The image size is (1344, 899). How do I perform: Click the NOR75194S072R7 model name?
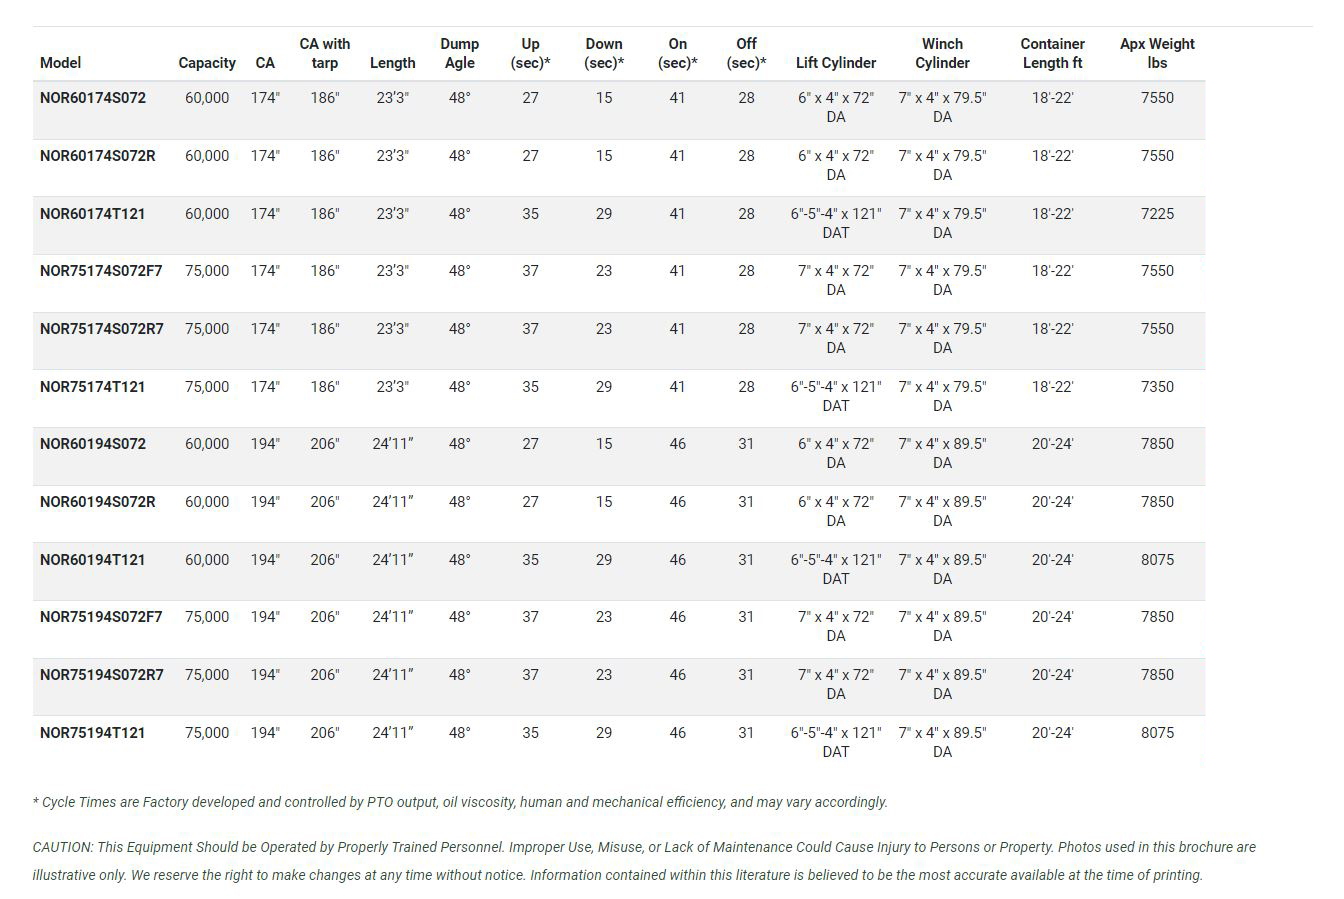102,675
